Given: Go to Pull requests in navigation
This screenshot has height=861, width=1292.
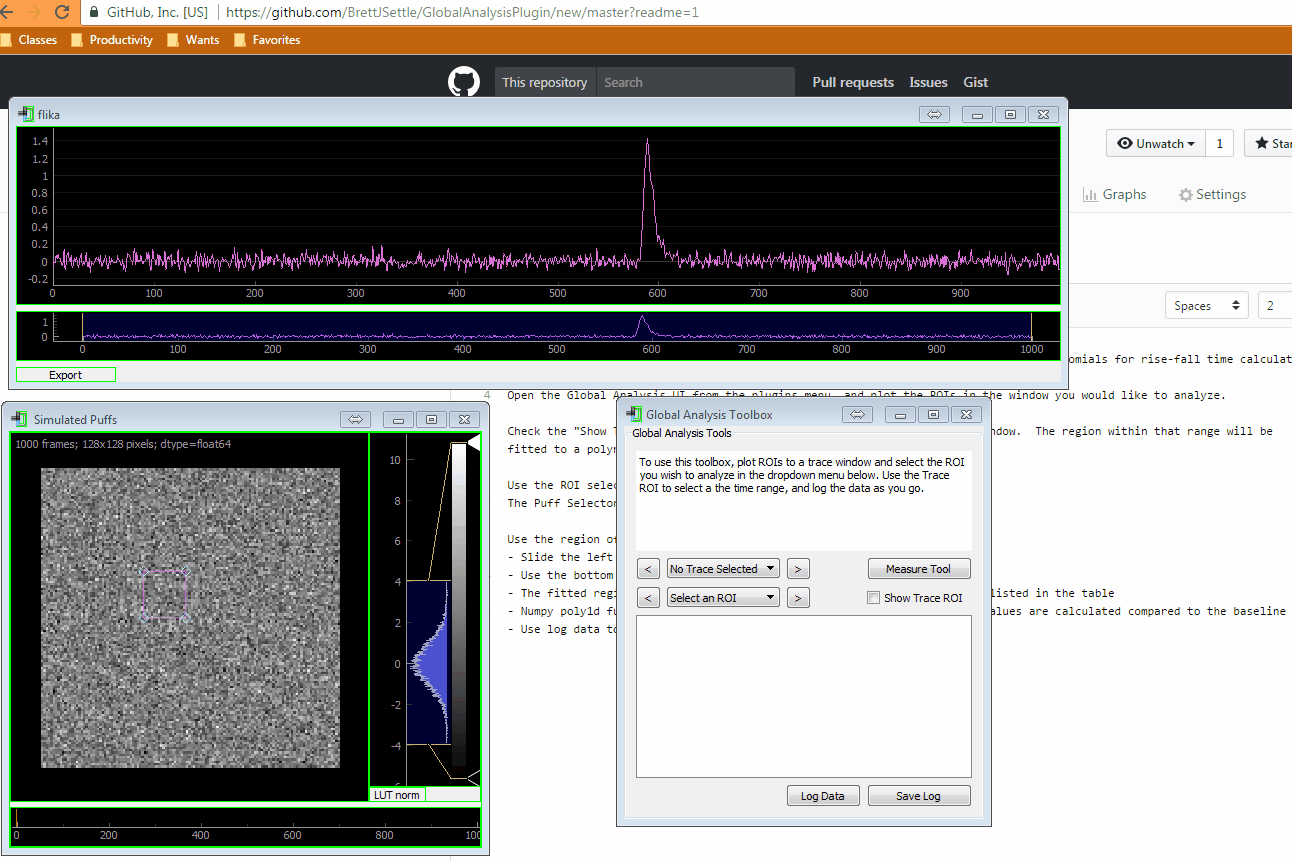Looking at the screenshot, I should click(x=853, y=82).
